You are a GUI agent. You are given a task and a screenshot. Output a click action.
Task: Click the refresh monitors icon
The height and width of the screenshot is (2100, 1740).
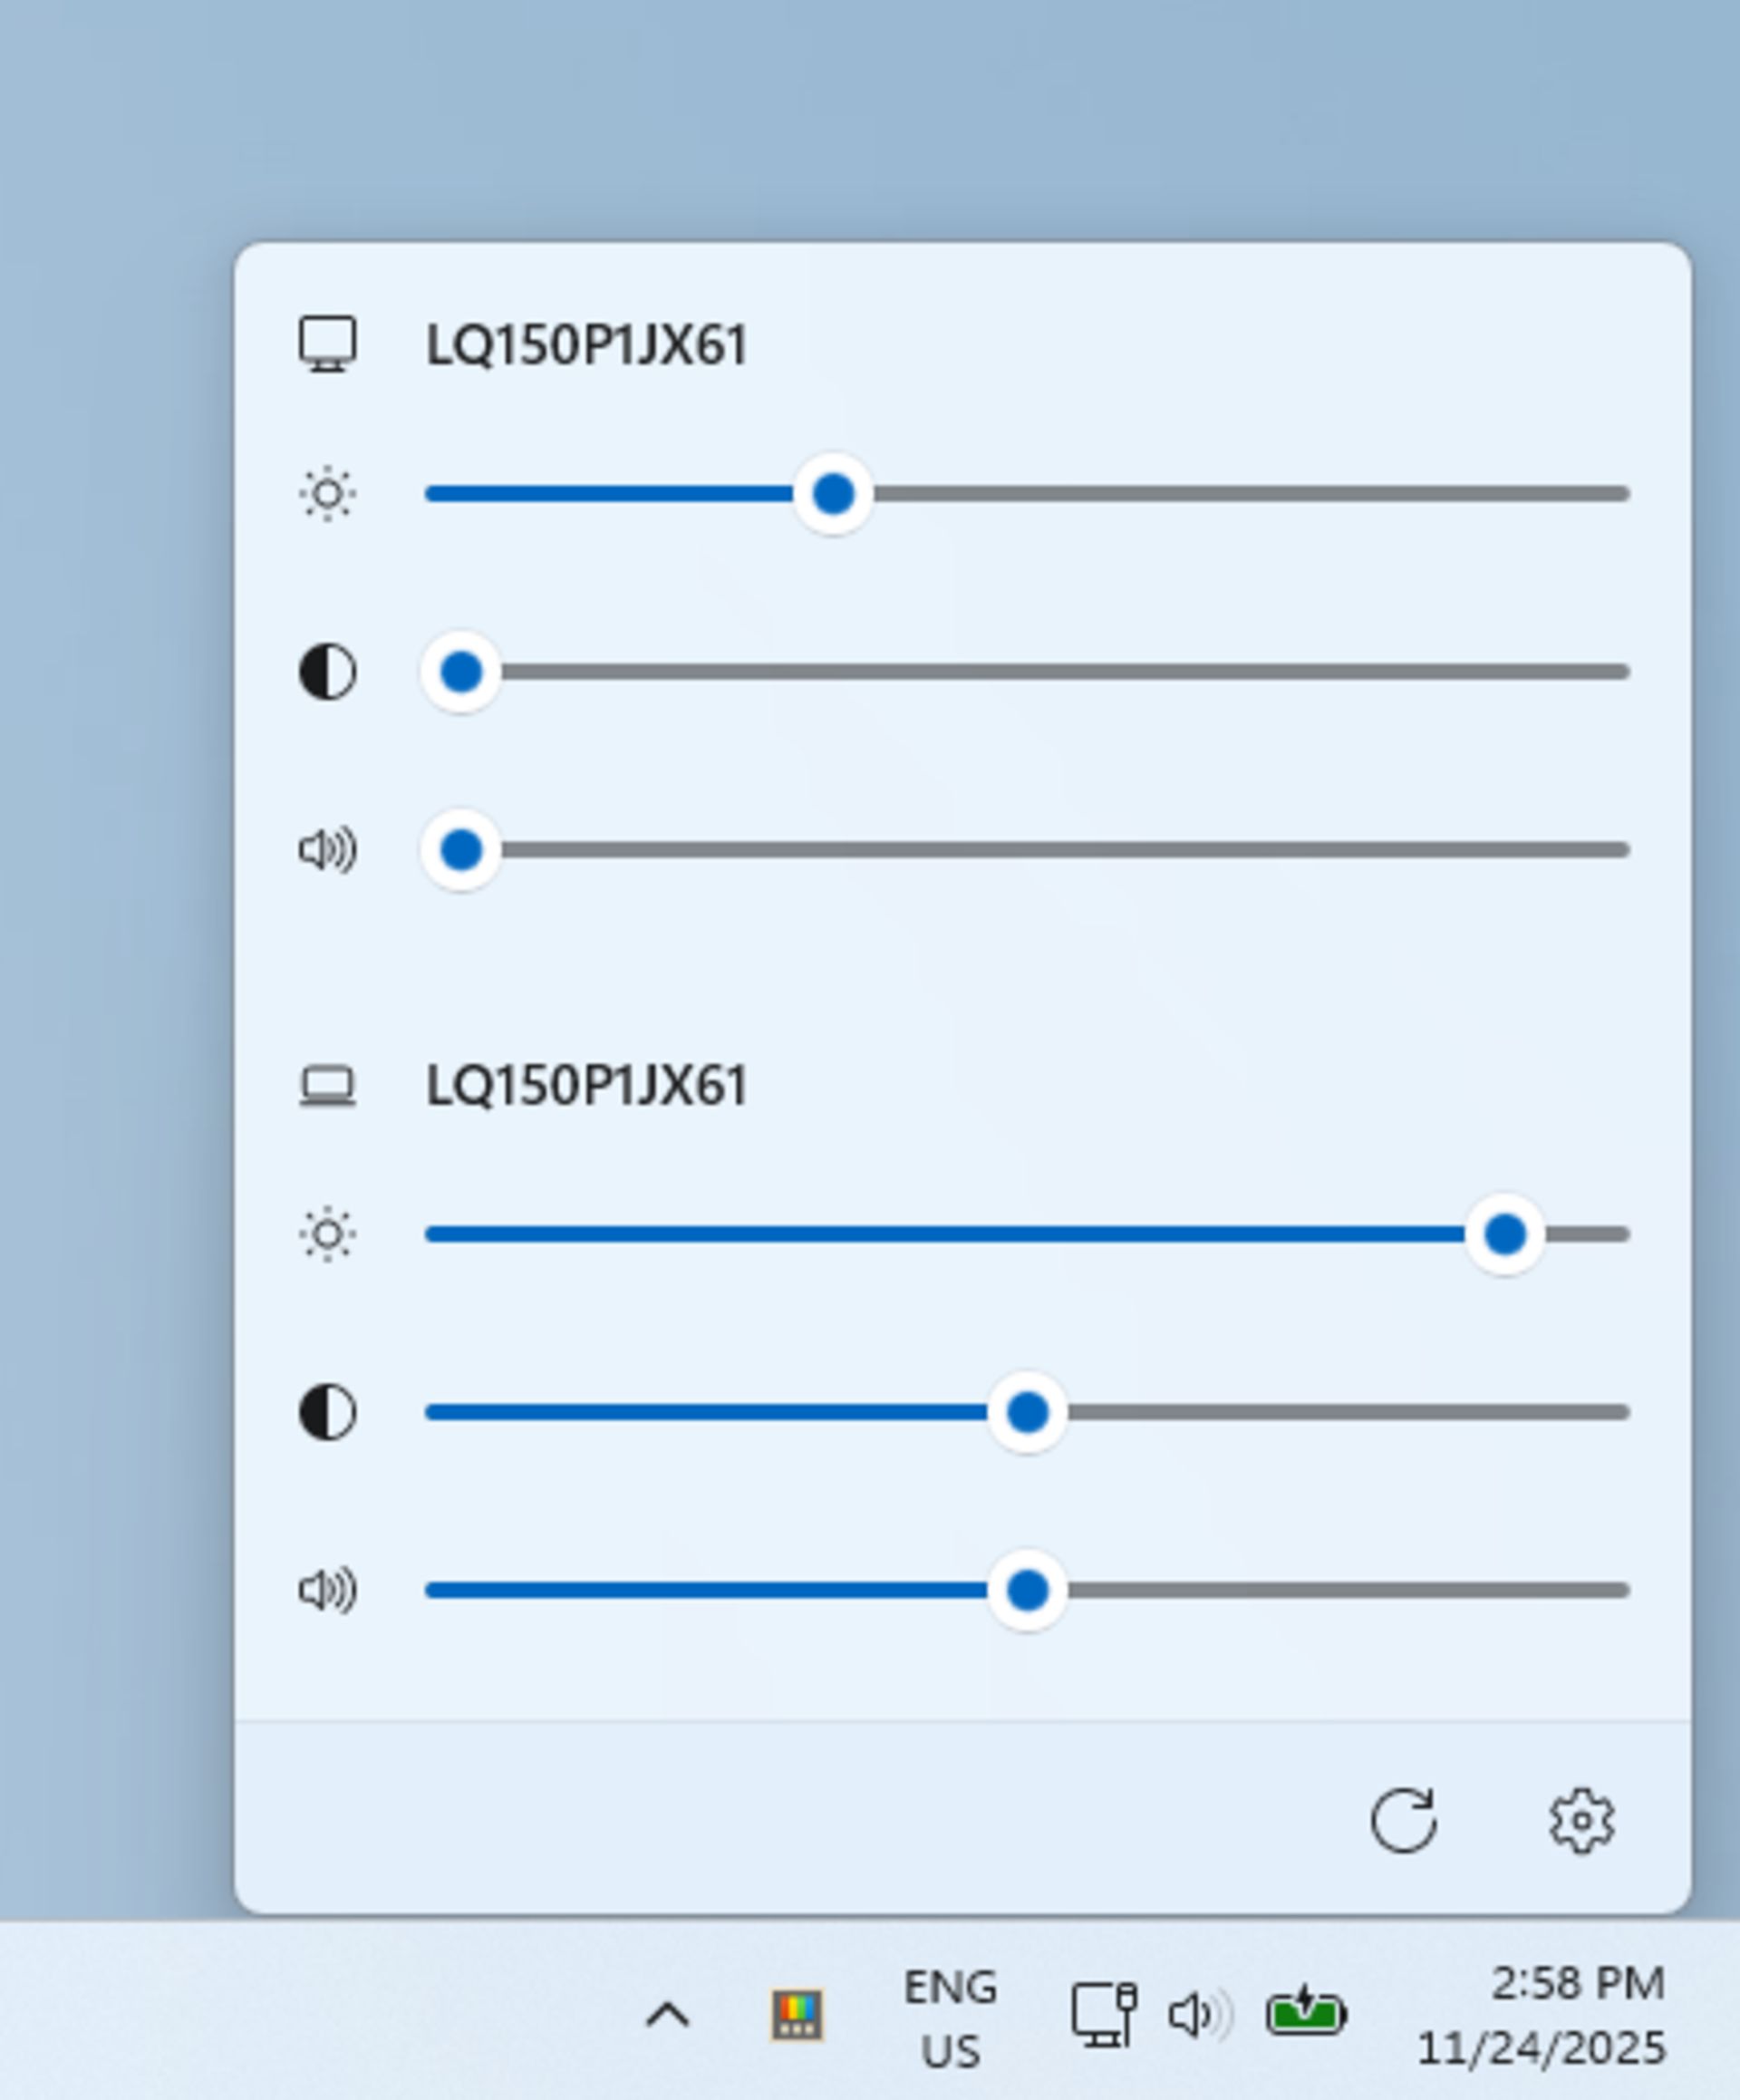click(x=1403, y=1820)
